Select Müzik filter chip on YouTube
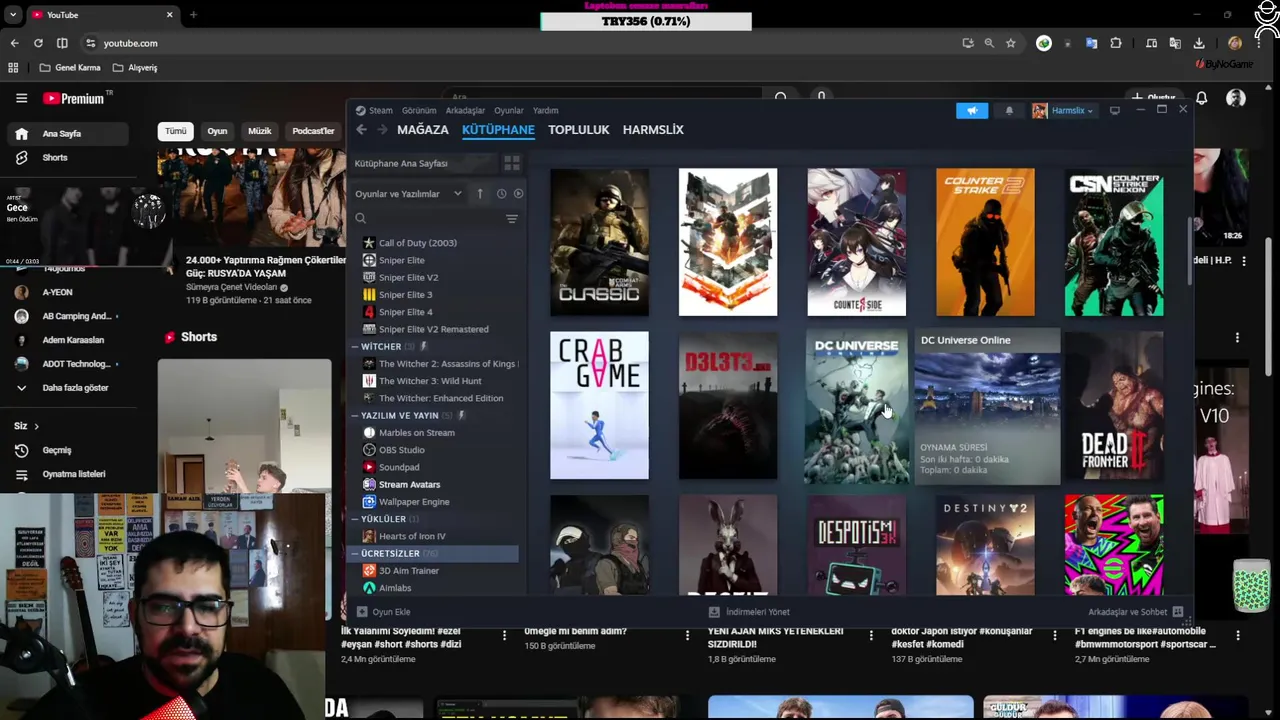1280x720 pixels. coord(259,131)
